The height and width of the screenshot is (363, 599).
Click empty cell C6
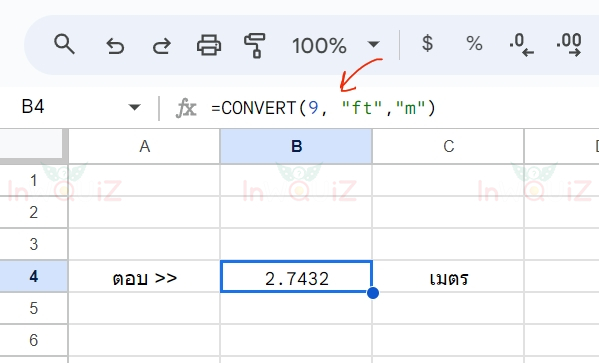[448, 340]
